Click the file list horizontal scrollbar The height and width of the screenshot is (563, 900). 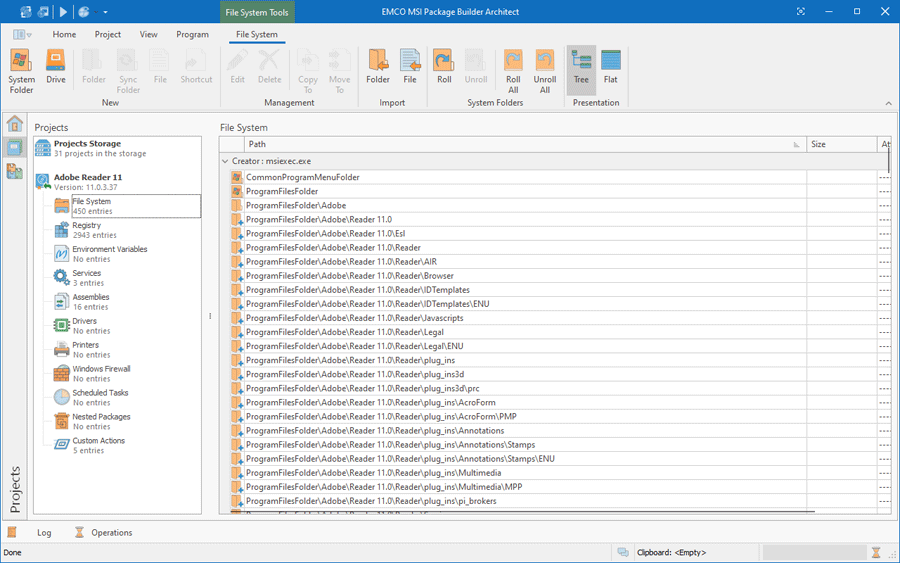coord(522,511)
